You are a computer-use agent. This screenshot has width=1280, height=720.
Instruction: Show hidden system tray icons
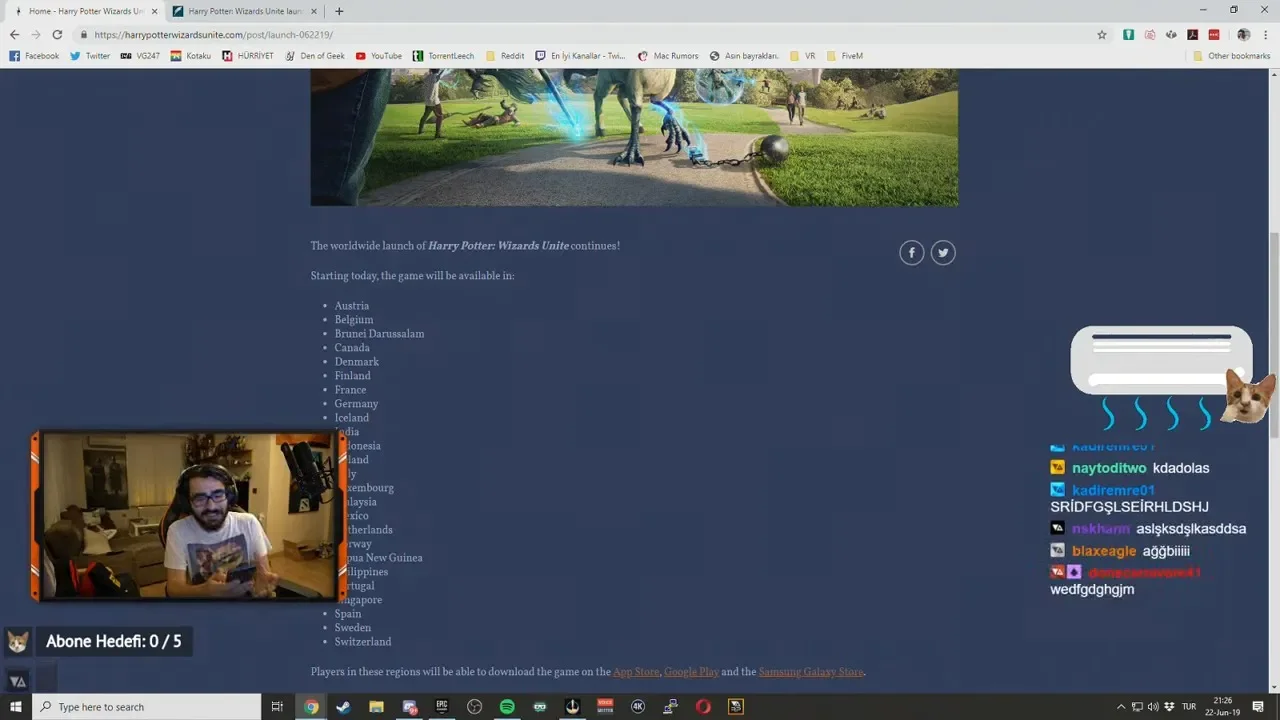tap(1121, 707)
